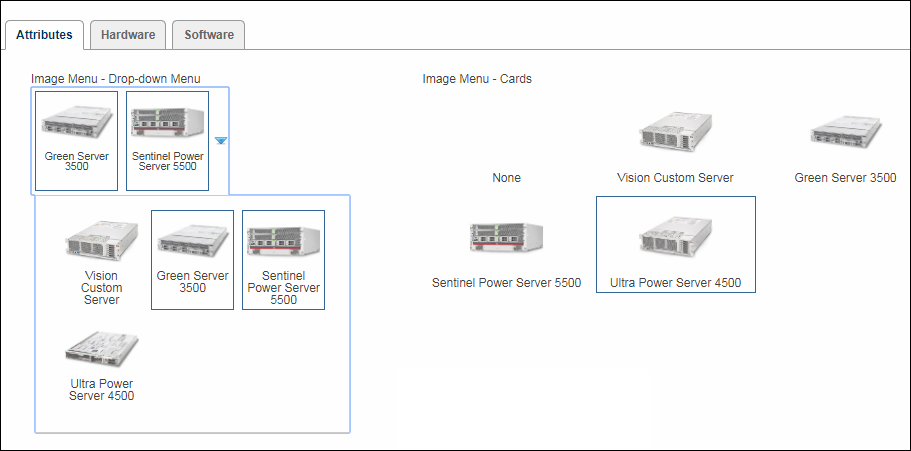911x451 pixels.
Task: Click Green Server 3500 image in Cards
Action: [845, 133]
